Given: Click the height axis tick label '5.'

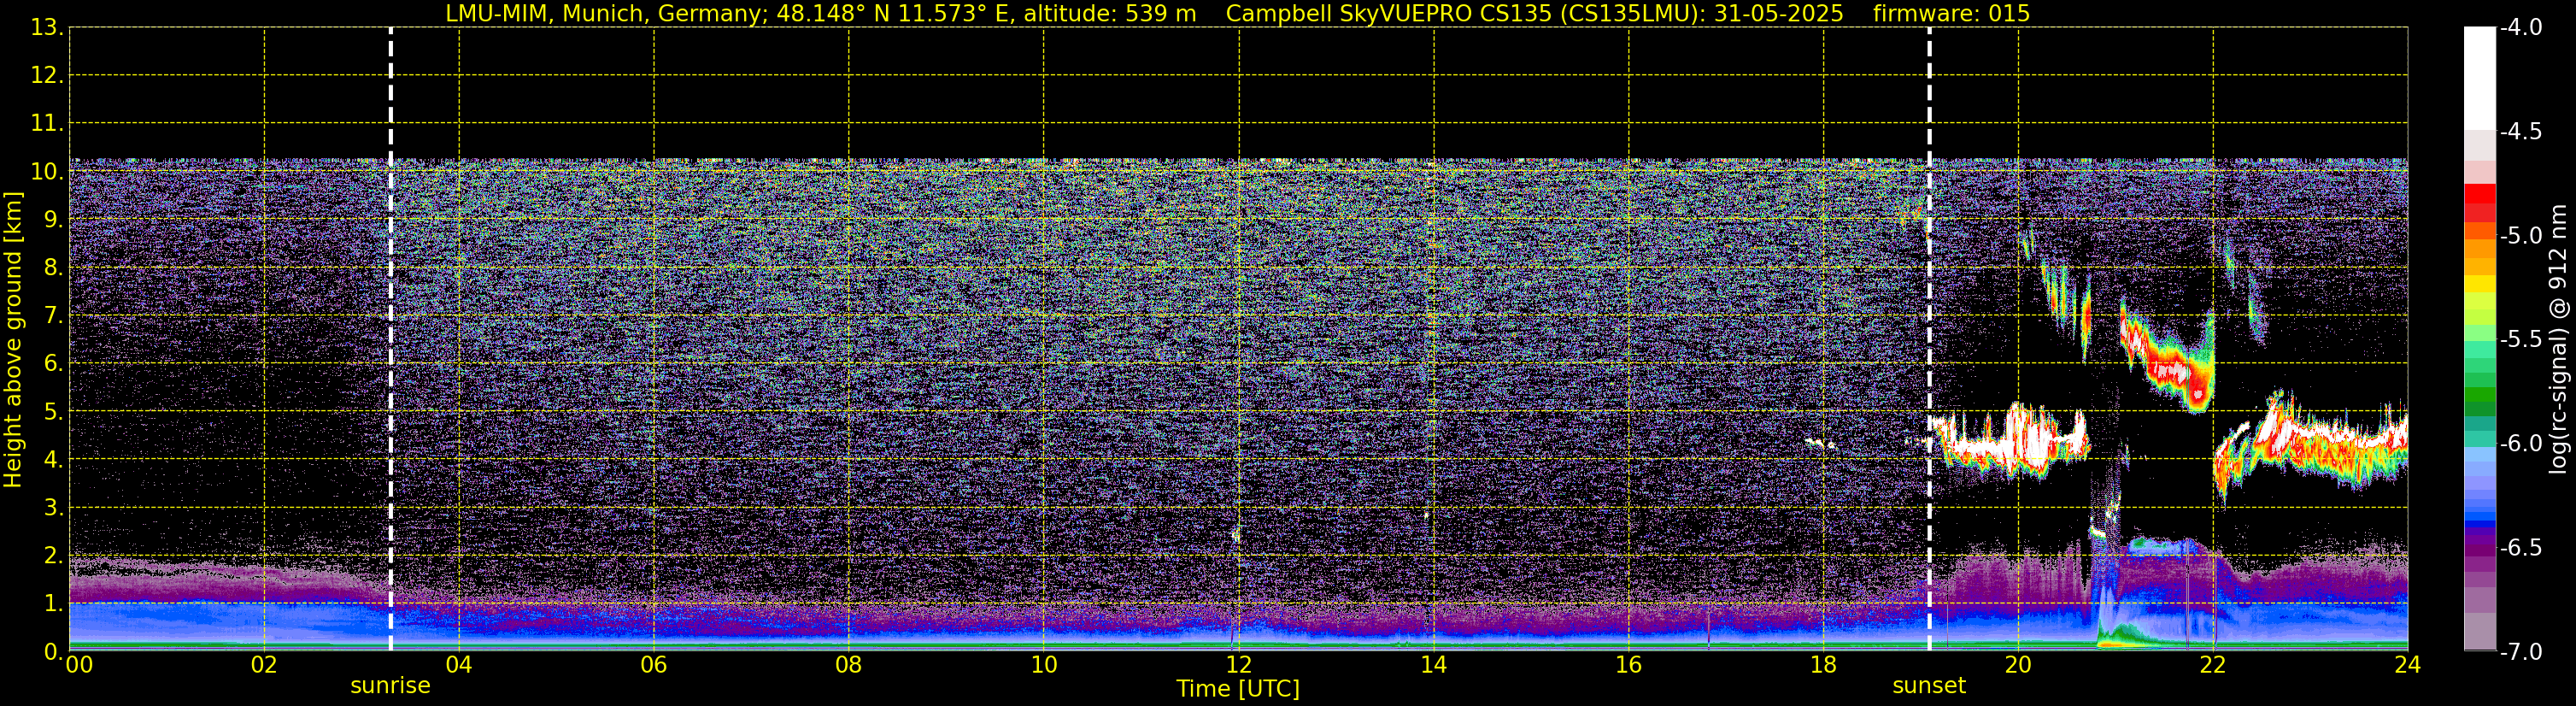Looking at the screenshot, I should point(53,411).
